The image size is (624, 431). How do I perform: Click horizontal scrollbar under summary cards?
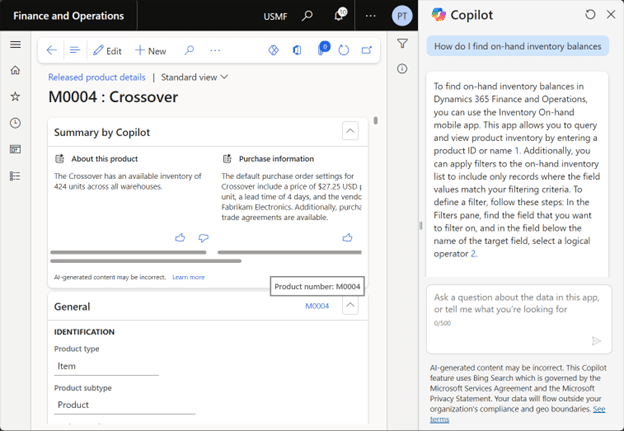click(x=146, y=261)
